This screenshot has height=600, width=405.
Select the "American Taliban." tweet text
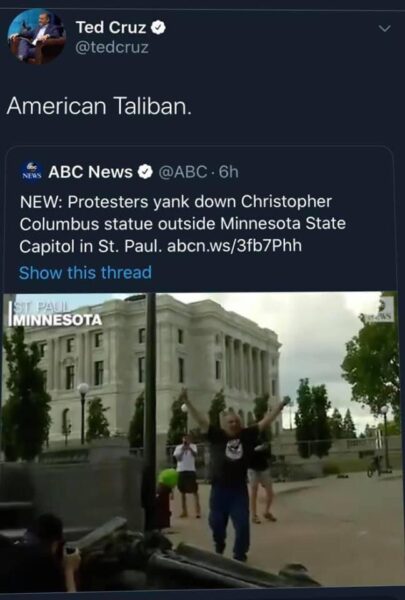pos(99,106)
